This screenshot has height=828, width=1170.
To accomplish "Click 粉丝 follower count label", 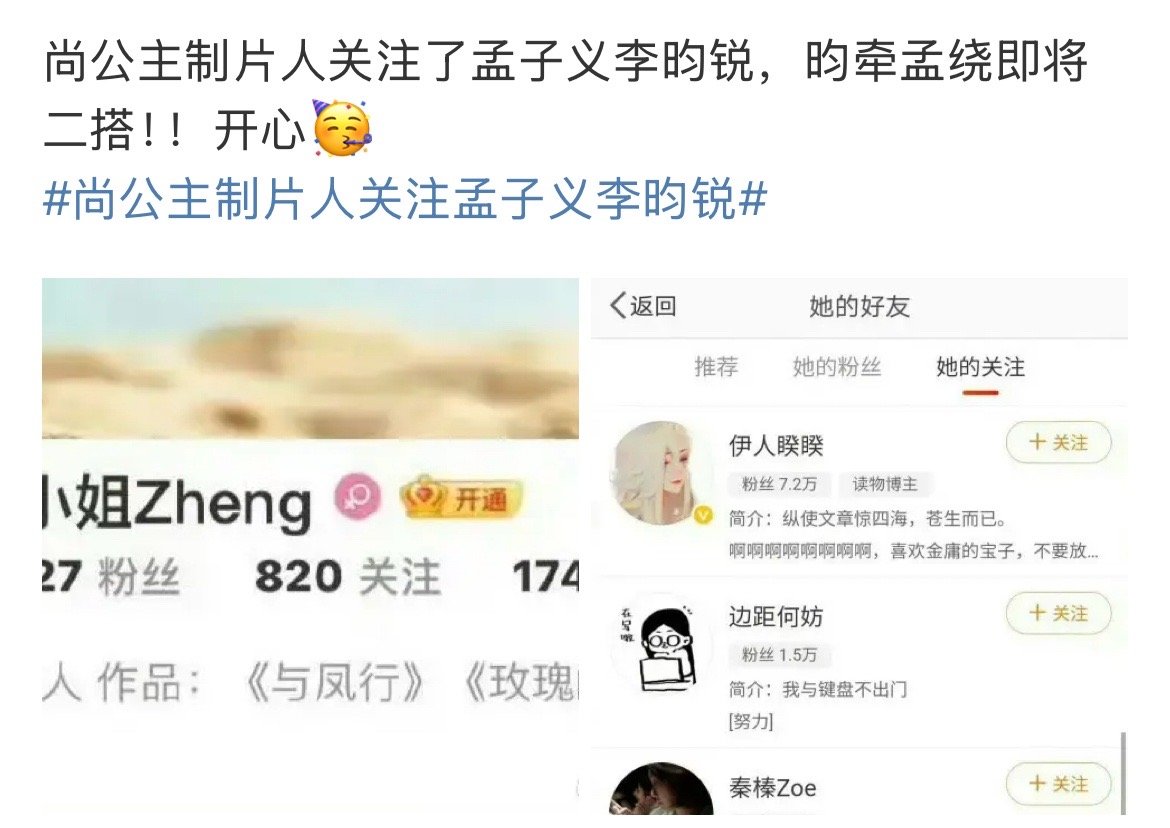I will coord(139,577).
